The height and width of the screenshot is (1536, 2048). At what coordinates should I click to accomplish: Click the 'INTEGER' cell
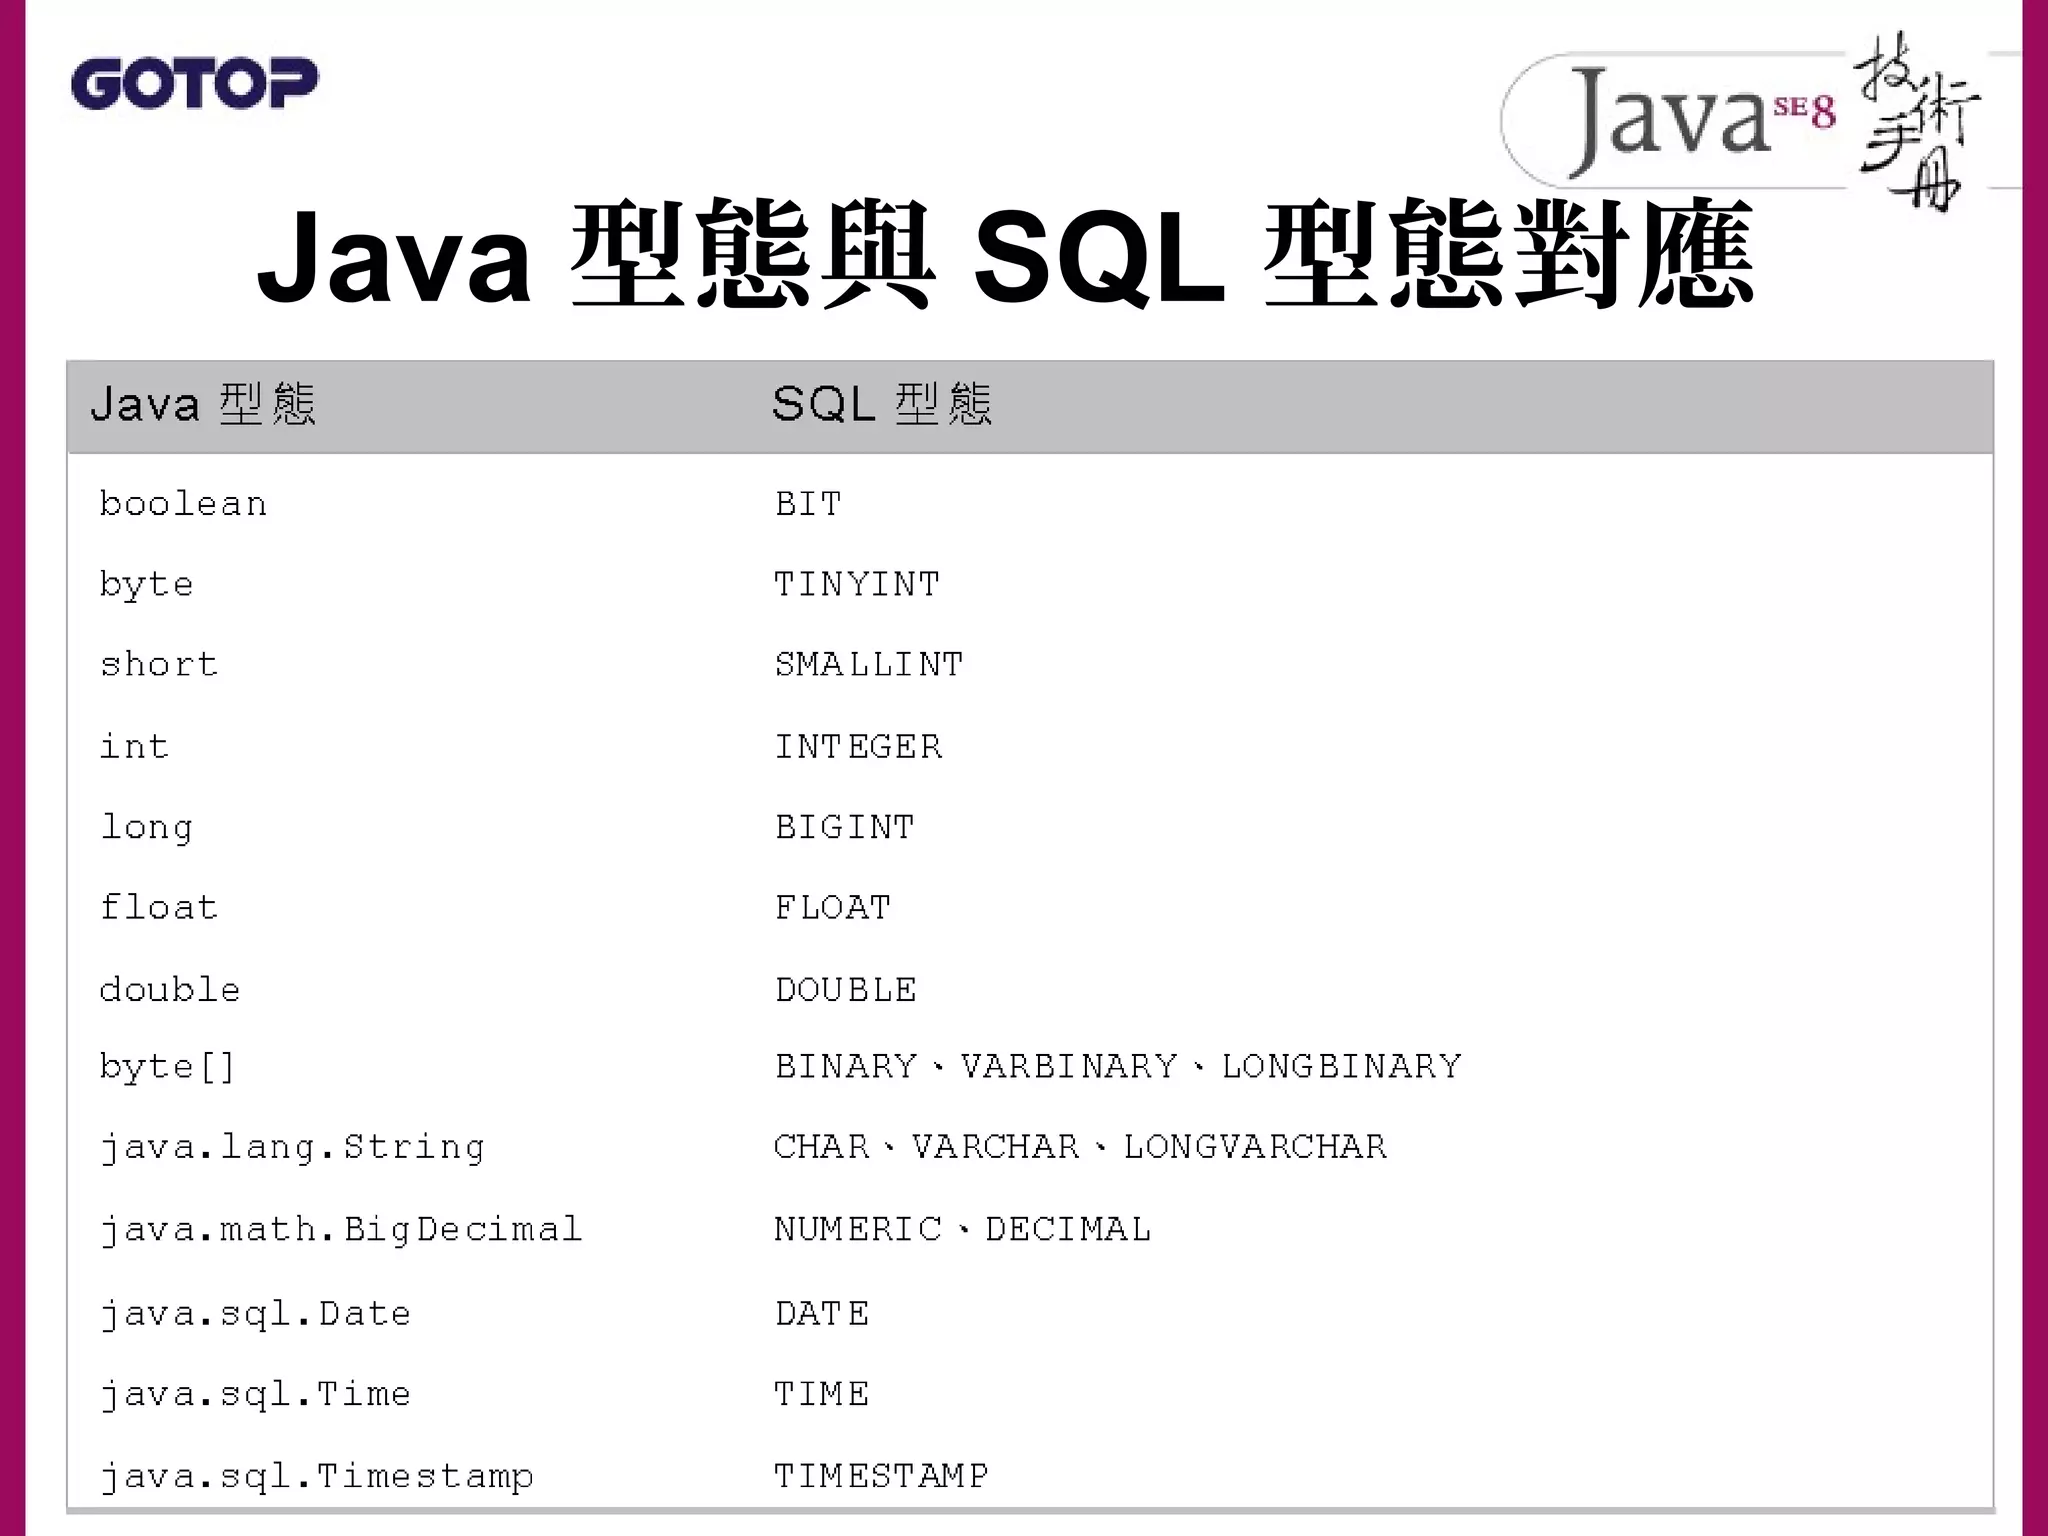point(859,746)
